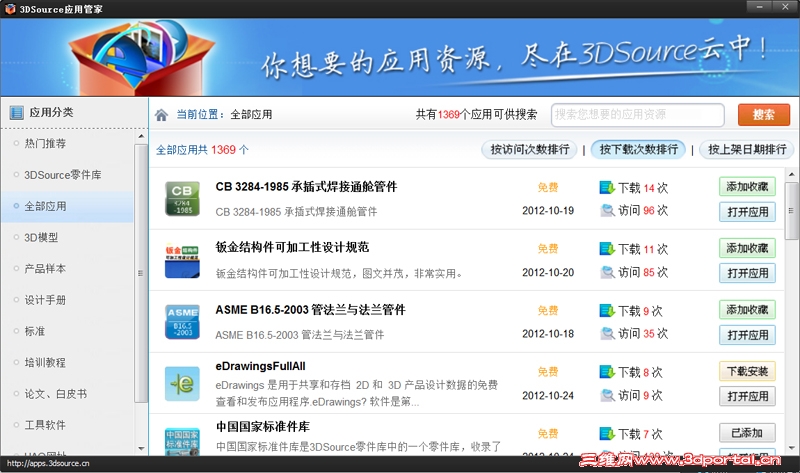
Task: Add 钣金结构件 to favorites (添加收藏)
Action: point(747,248)
